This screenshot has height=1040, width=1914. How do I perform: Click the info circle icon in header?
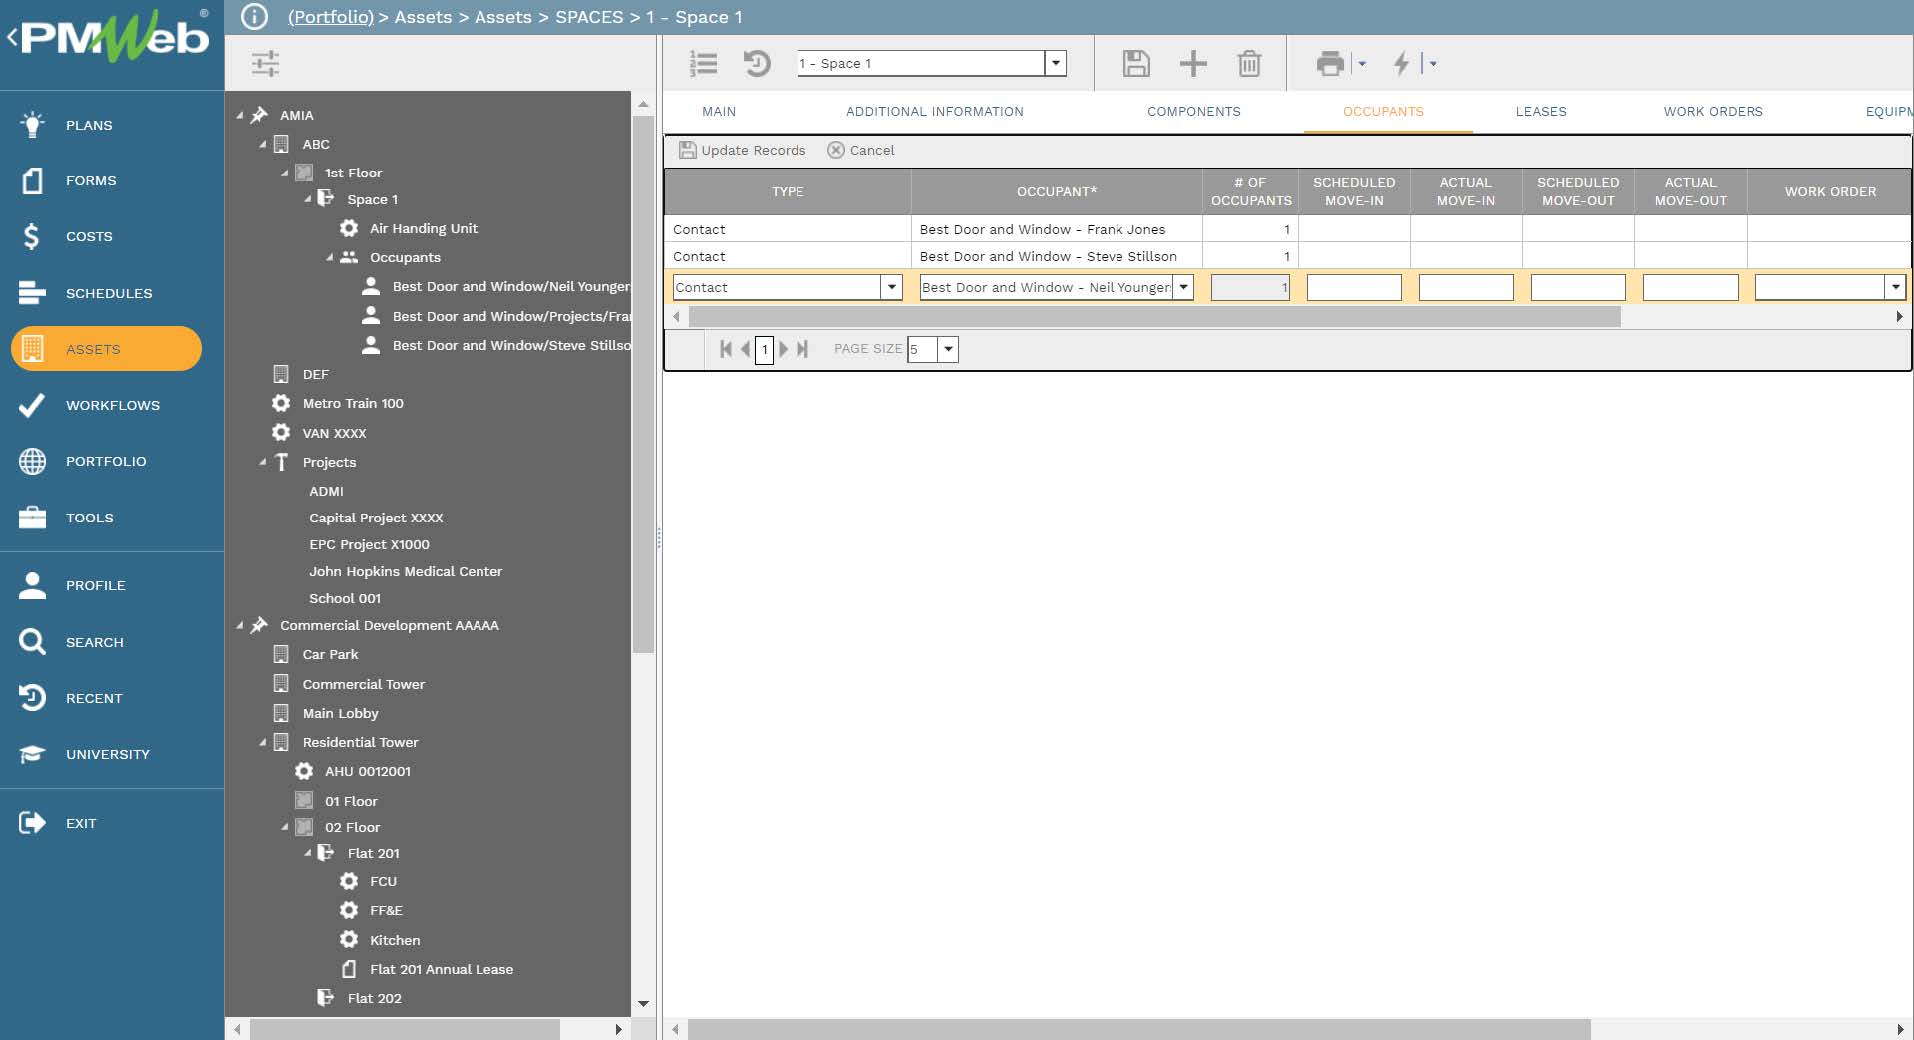tap(255, 17)
